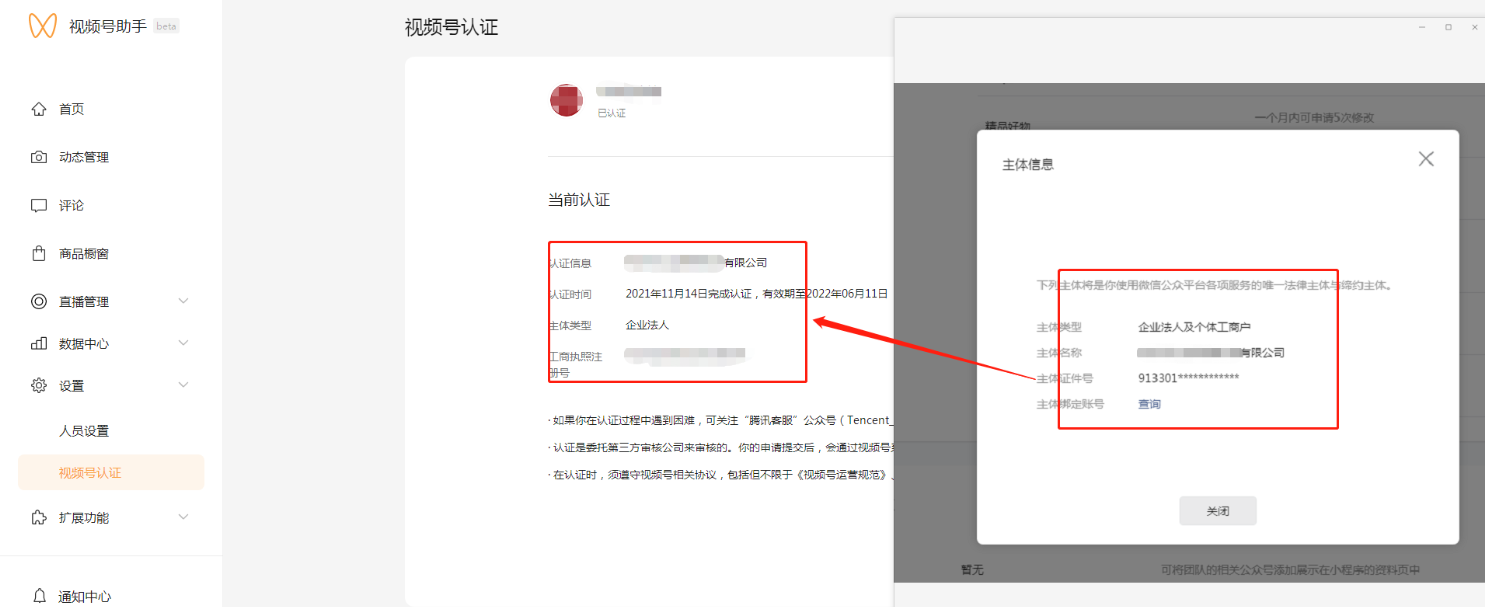The height and width of the screenshot is (607, 1485).
Task: Expand the 数据中心 submenu chevron
Action: pos(183,343)
